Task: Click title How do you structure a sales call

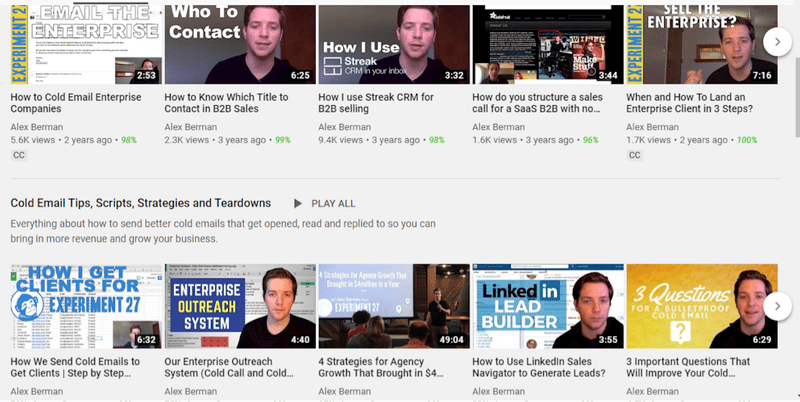Action: [x=537, y=103]
